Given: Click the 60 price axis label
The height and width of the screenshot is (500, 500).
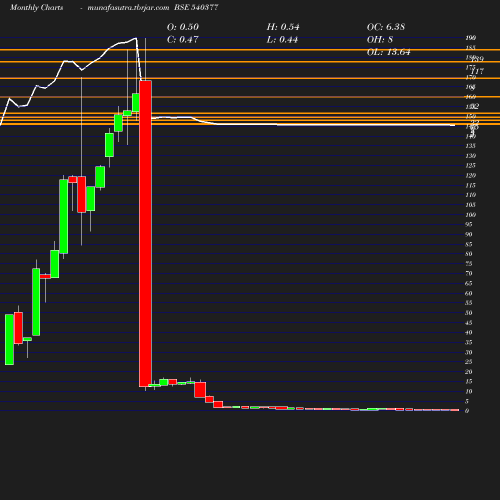Looking at the screenshot, I should click(x=469, y=293).
